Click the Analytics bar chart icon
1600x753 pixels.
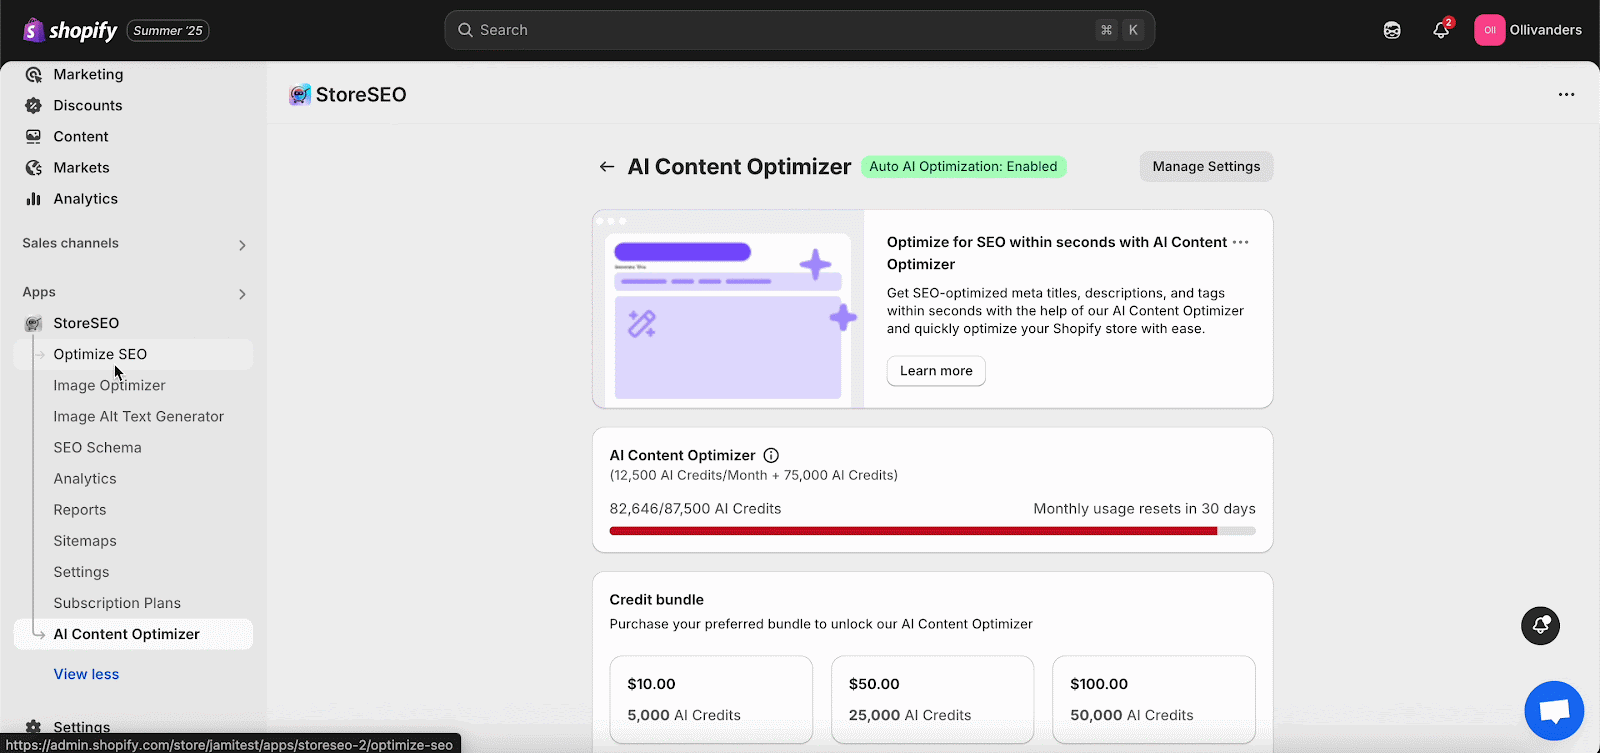34,198
